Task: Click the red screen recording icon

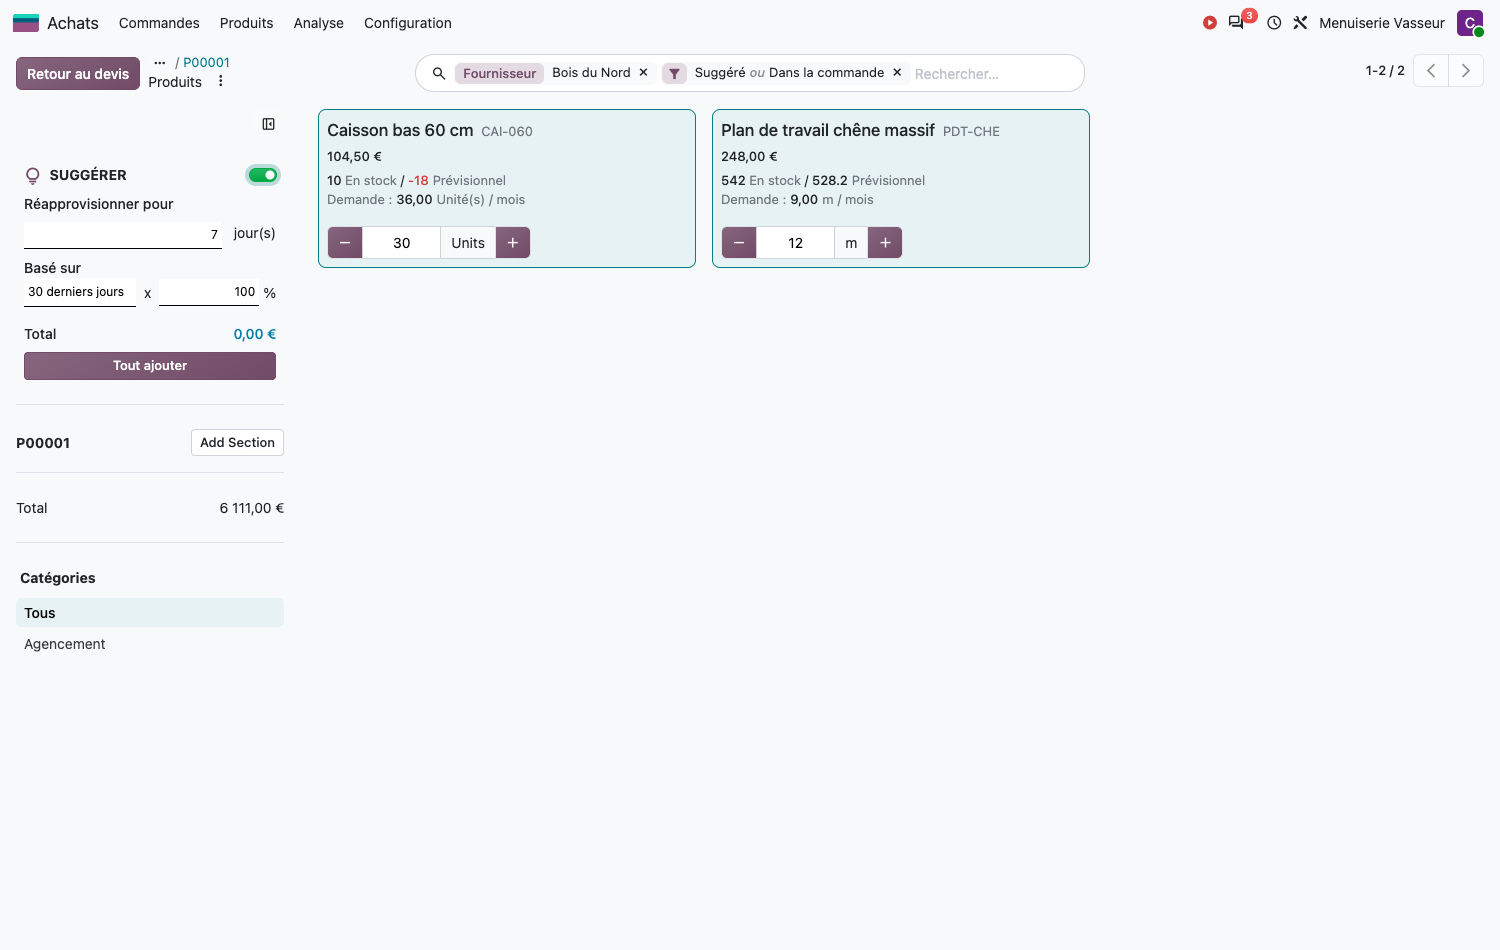Action: coord(1210,23)
